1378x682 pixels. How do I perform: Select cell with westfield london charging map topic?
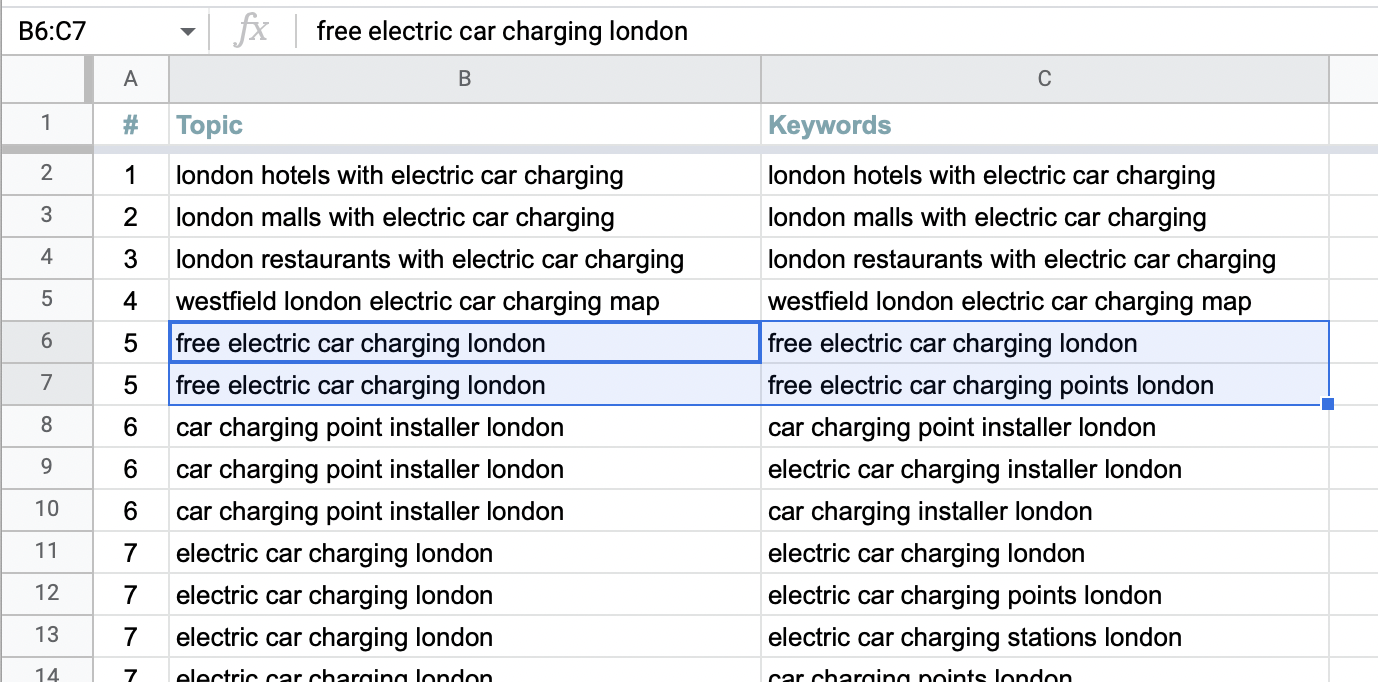pyautogui.click(x=465, y=301)
